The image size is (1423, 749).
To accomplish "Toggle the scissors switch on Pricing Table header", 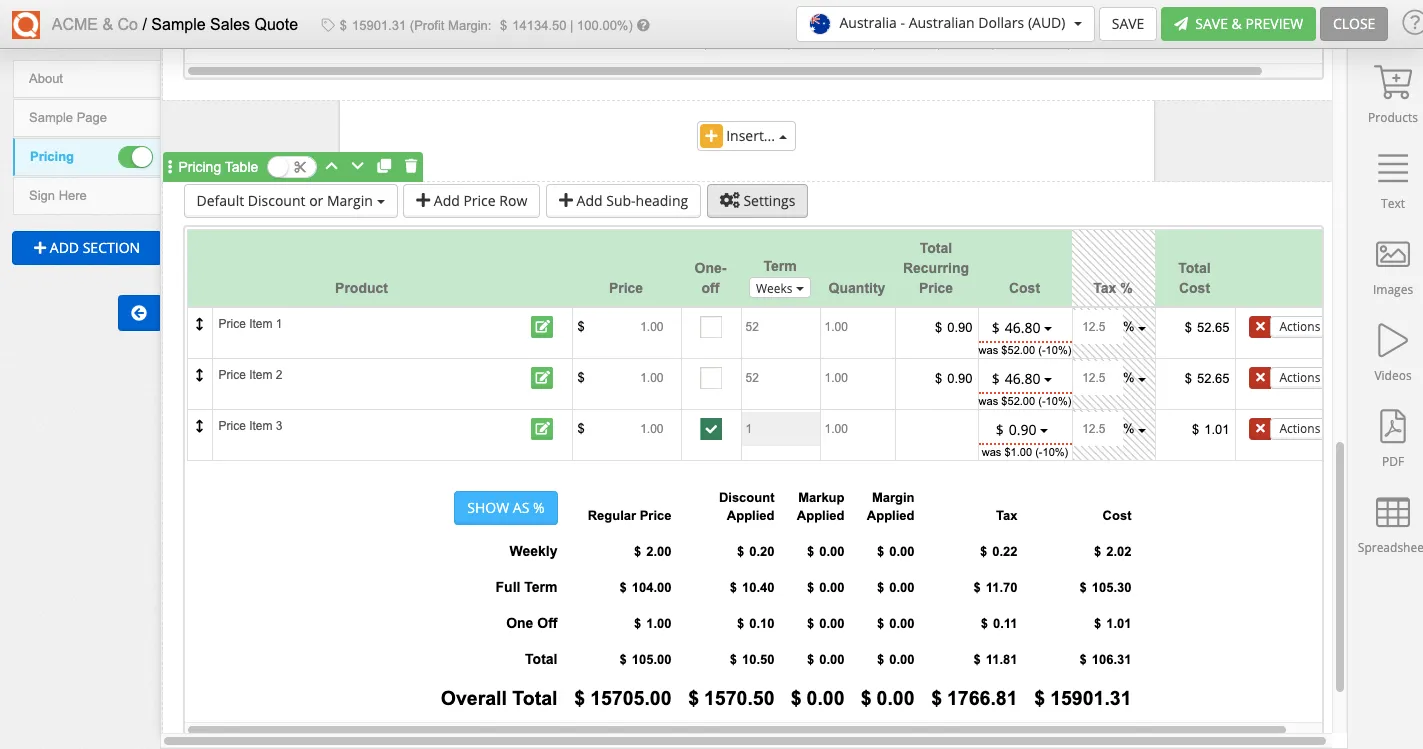I will [292, 166].
